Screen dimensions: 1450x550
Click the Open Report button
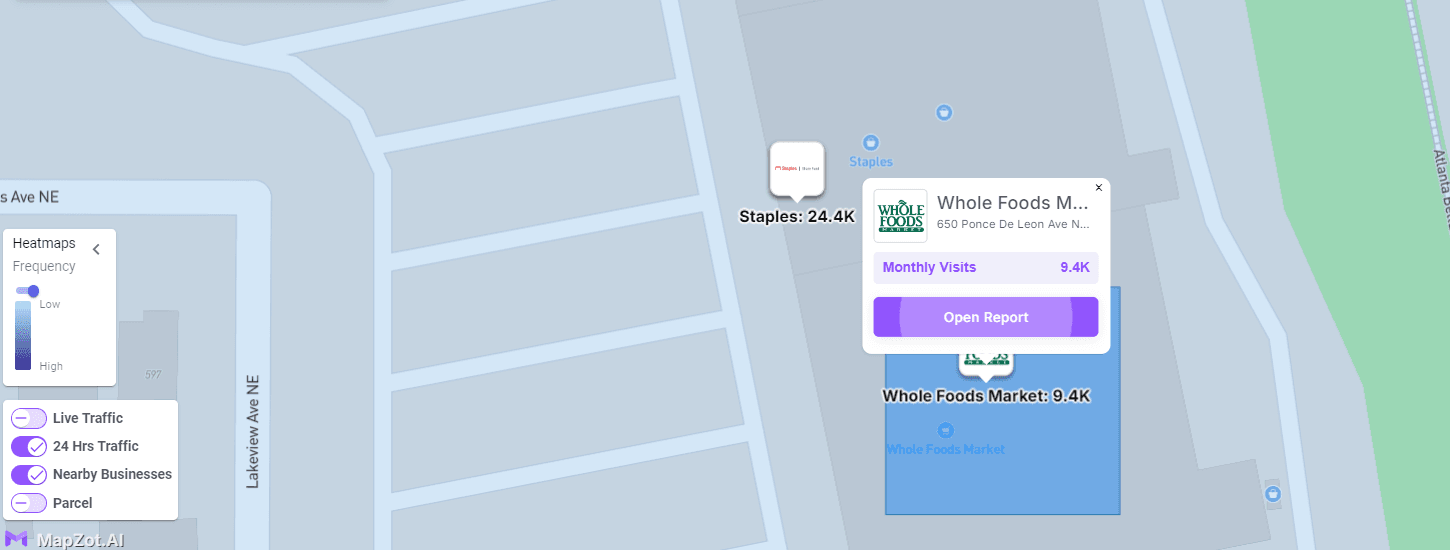(986, 317)
